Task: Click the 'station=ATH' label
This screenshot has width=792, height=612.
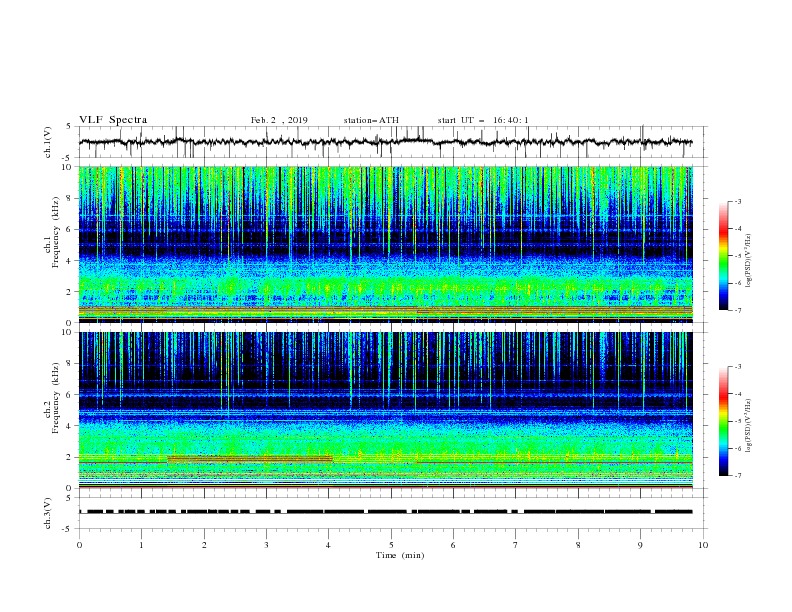Action: pyautogui.click(x=371, y=120)
